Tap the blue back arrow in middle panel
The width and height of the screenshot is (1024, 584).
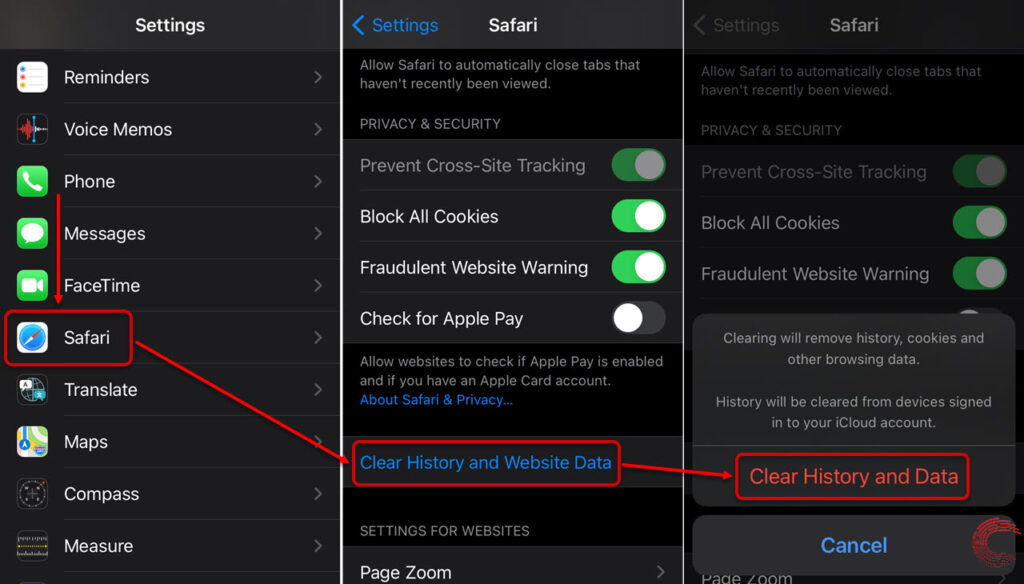coord(358,25)
